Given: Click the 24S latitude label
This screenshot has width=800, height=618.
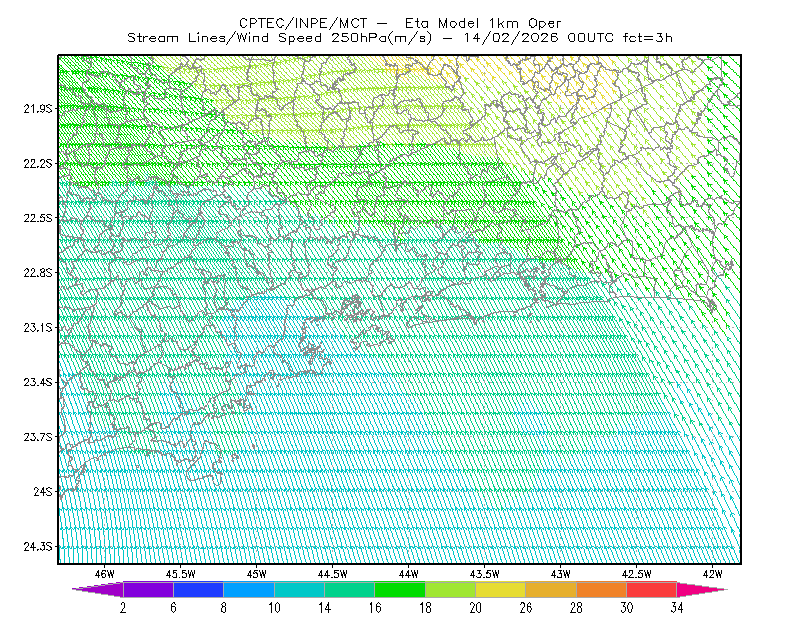Looking at the screenshot, I should pyautogui.click(x=43, y=491).
